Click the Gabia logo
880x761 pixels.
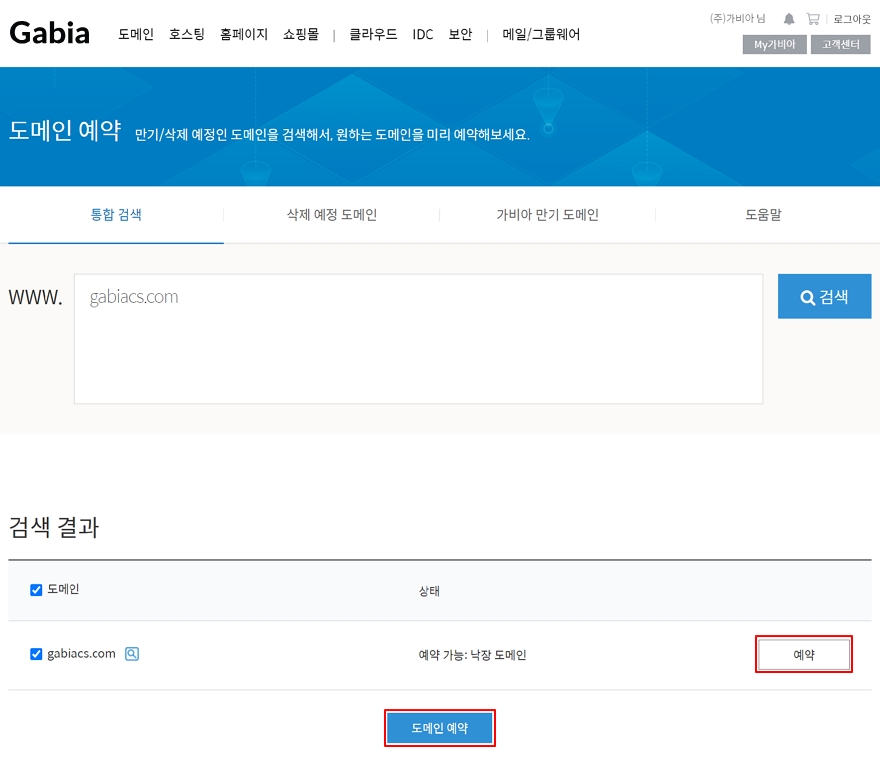49,33
